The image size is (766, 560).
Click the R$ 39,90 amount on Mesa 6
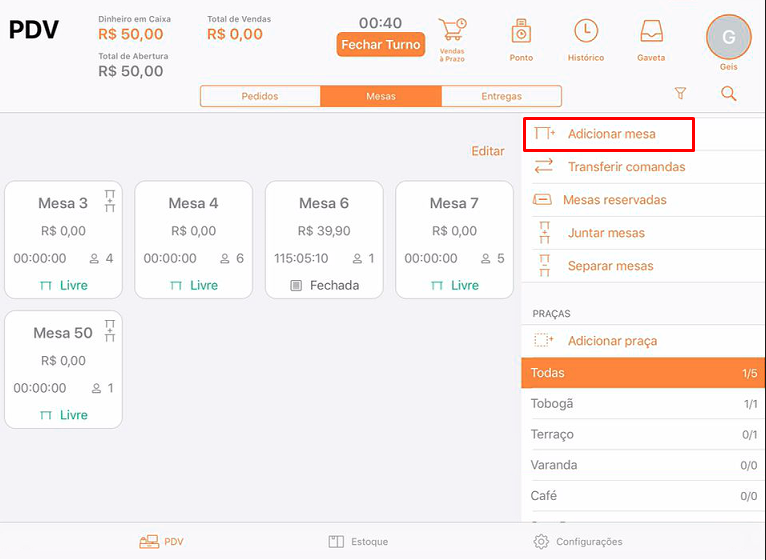tap(324, 231)
